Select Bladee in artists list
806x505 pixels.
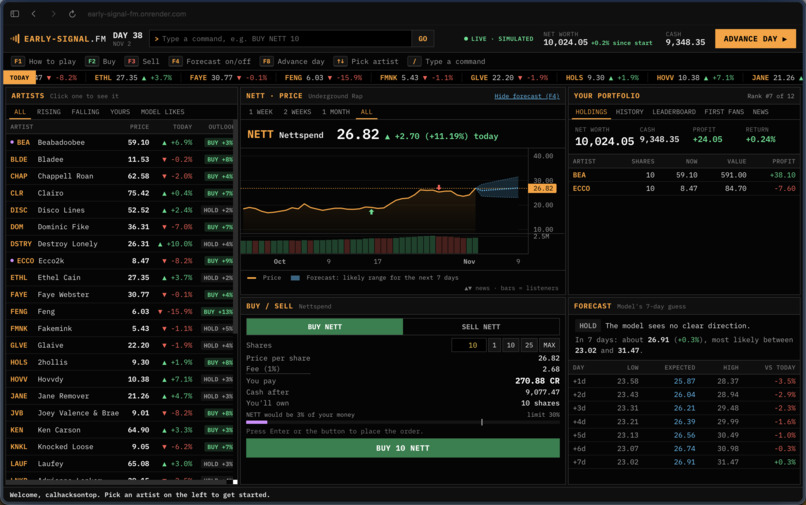point(121,159)
